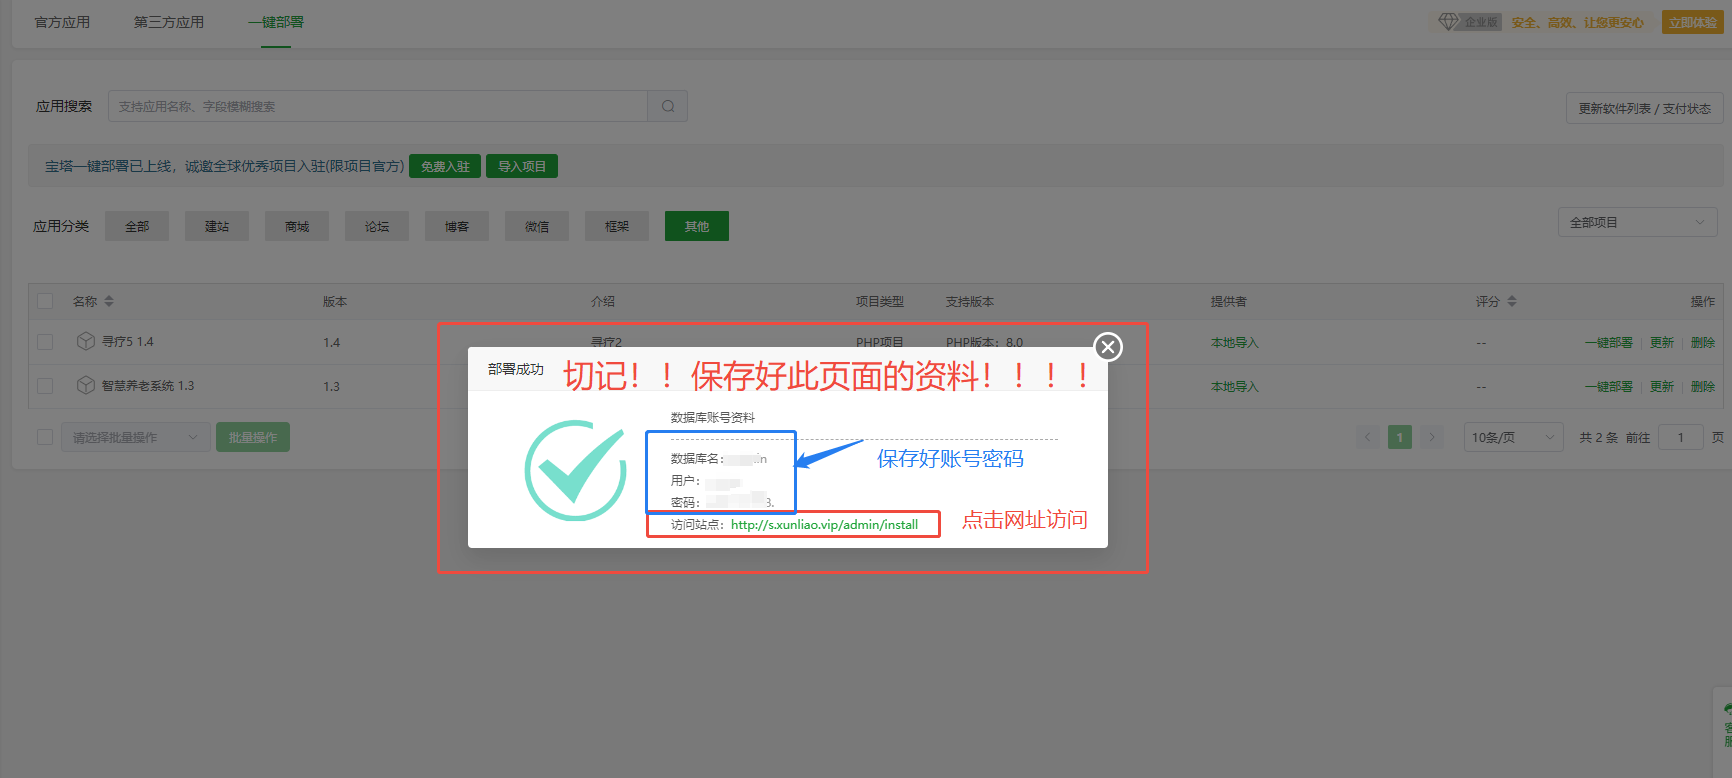
Task: Check the box for 智慧养老系统 1.3 row
Action: pyautogui.click(x=45, y=386)
